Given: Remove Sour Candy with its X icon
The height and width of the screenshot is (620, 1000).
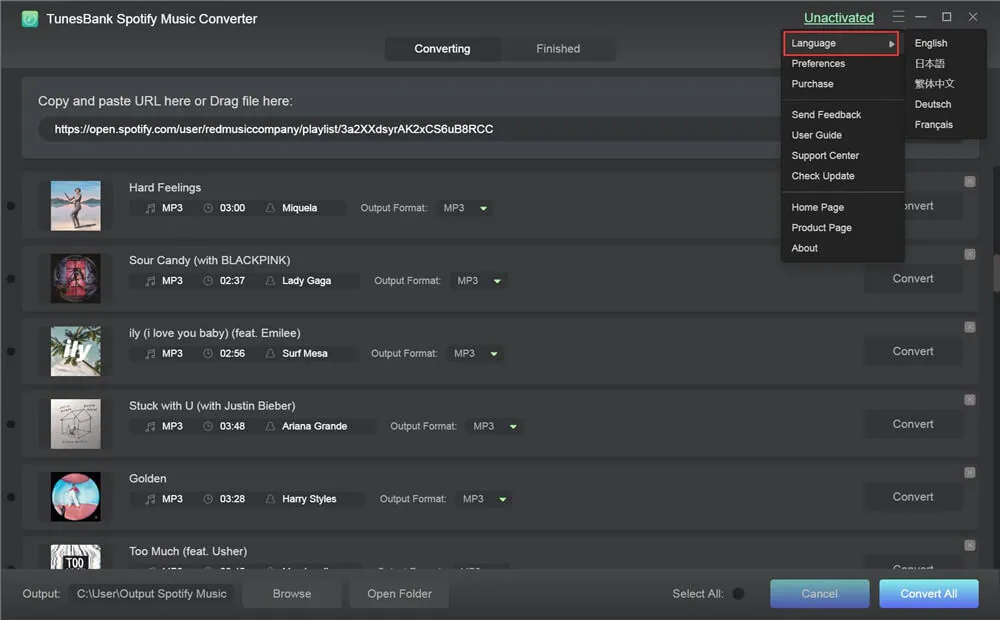Looking at the screenshot, I should (x=969, y=255).
